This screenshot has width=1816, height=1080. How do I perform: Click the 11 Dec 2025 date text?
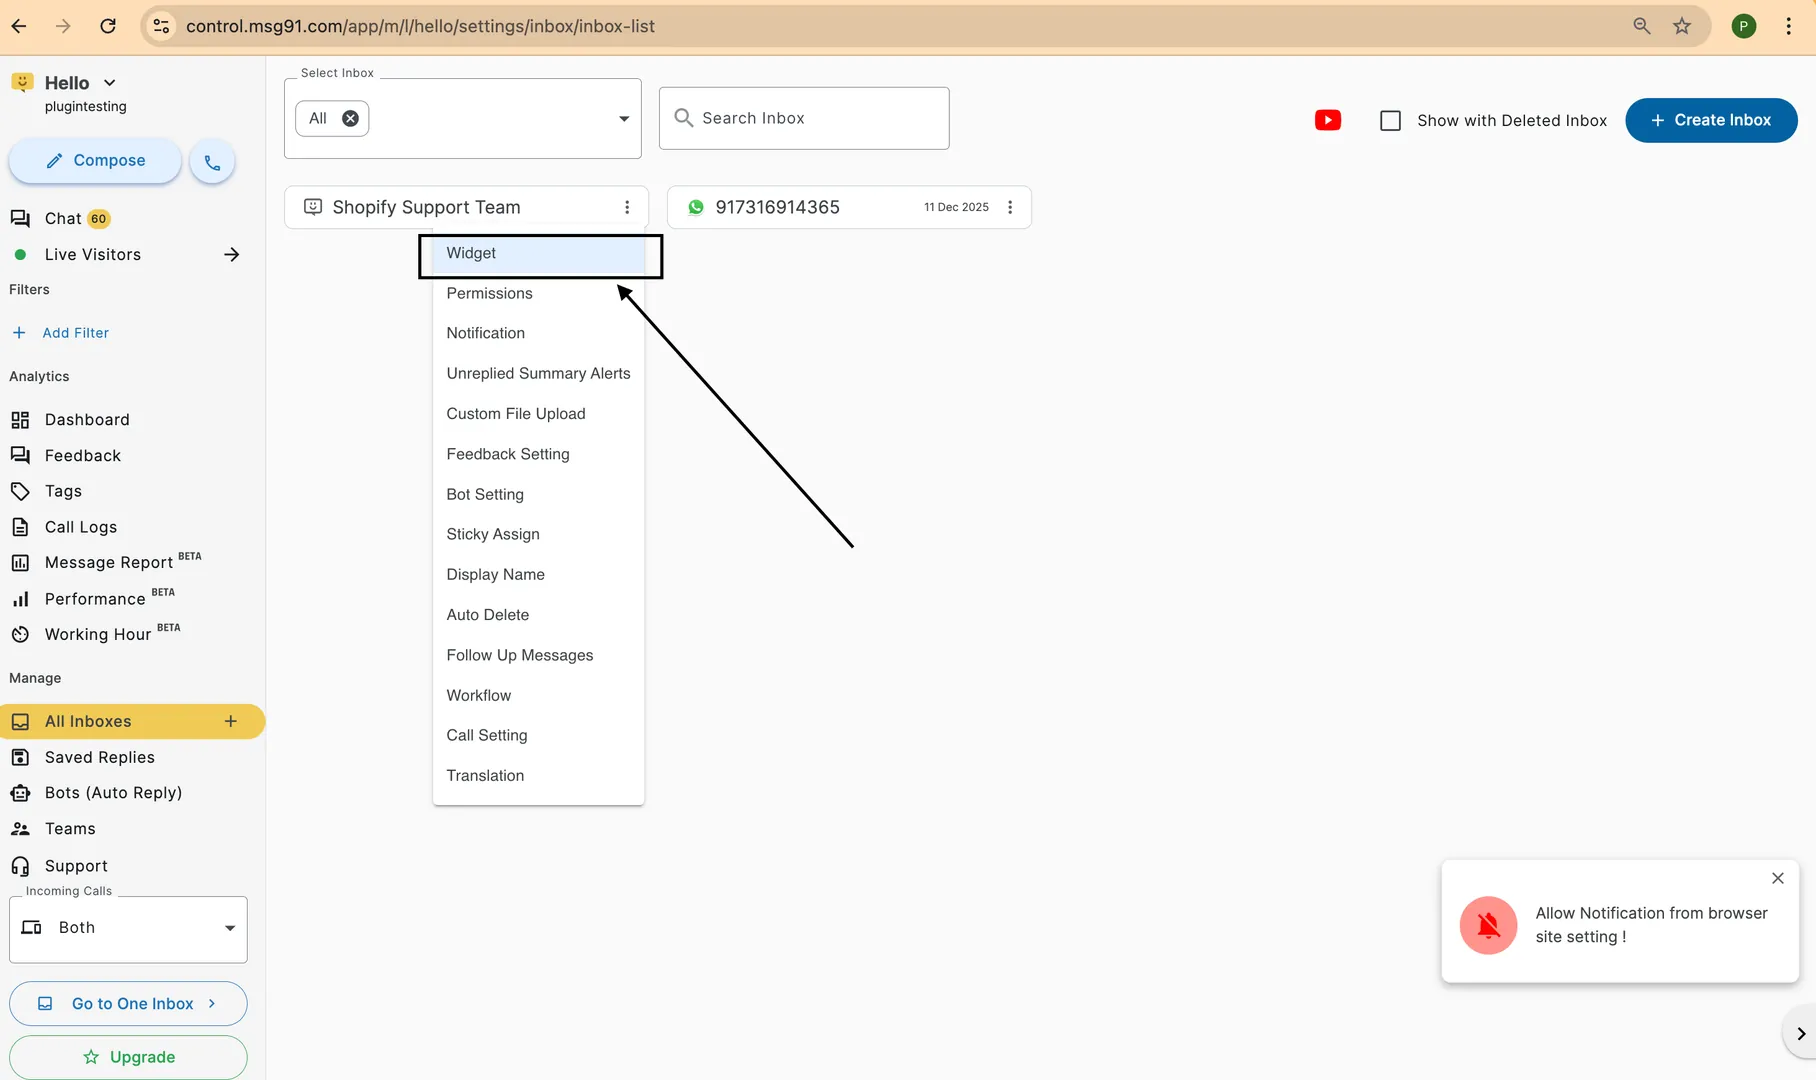pyautogui.click(x=956, y=207)
